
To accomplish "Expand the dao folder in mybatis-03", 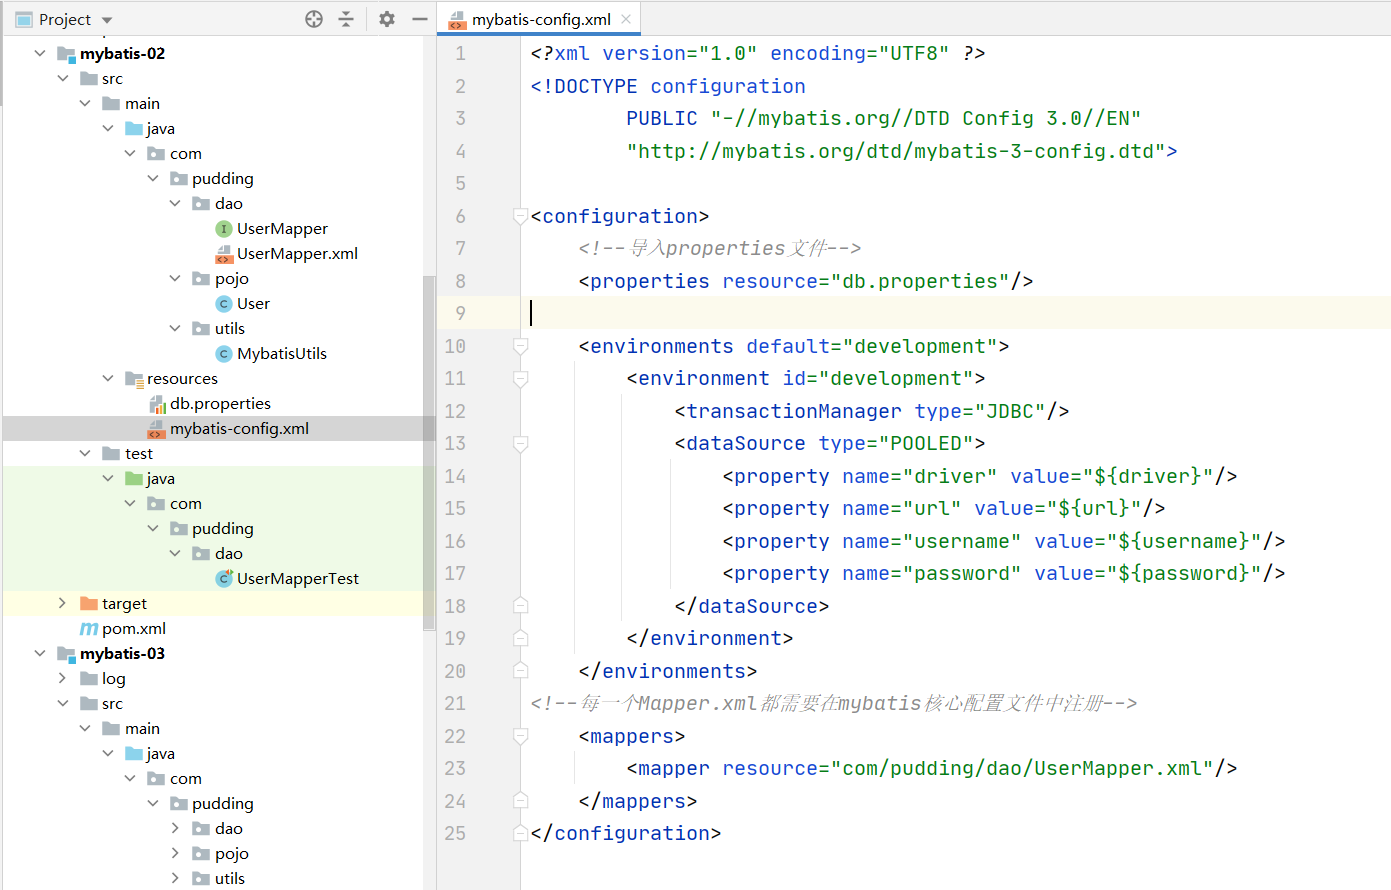I will (175, 828).
